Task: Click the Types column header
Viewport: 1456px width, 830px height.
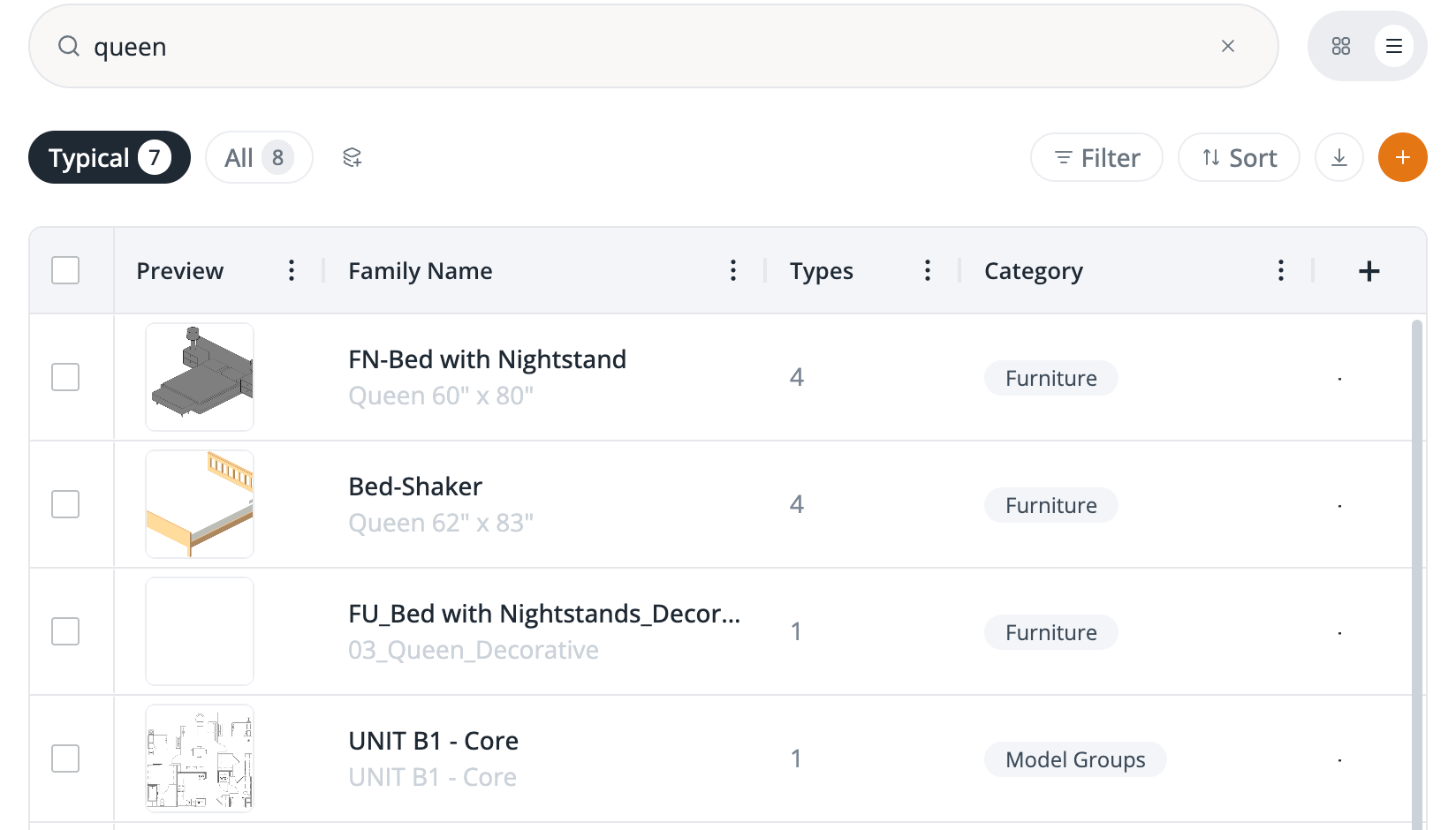Action: point(821,271)
